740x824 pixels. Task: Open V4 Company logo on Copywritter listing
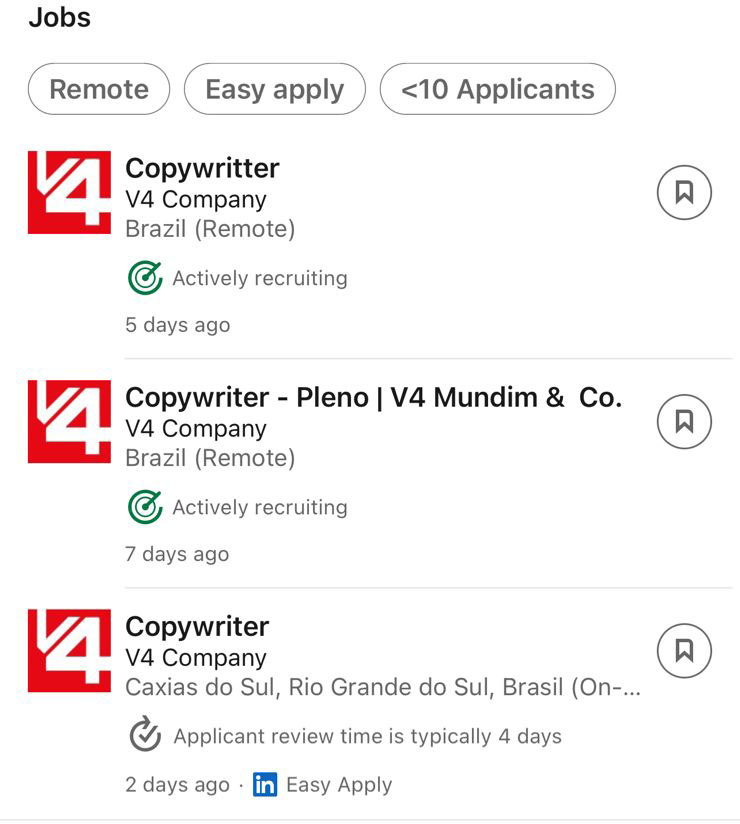[69, 192]
